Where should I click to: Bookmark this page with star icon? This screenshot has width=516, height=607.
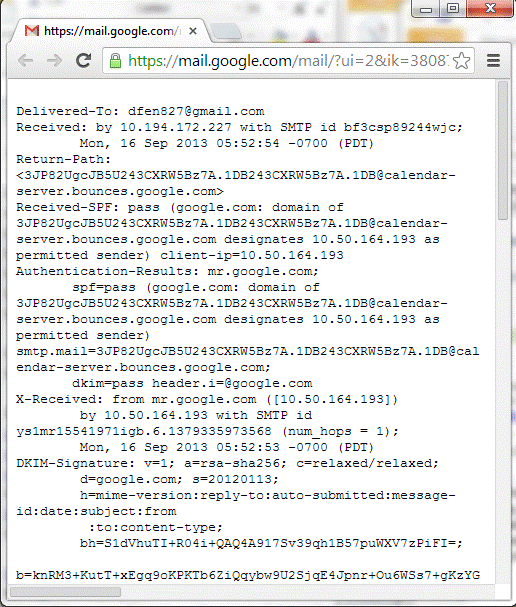(x=461, y=61)
